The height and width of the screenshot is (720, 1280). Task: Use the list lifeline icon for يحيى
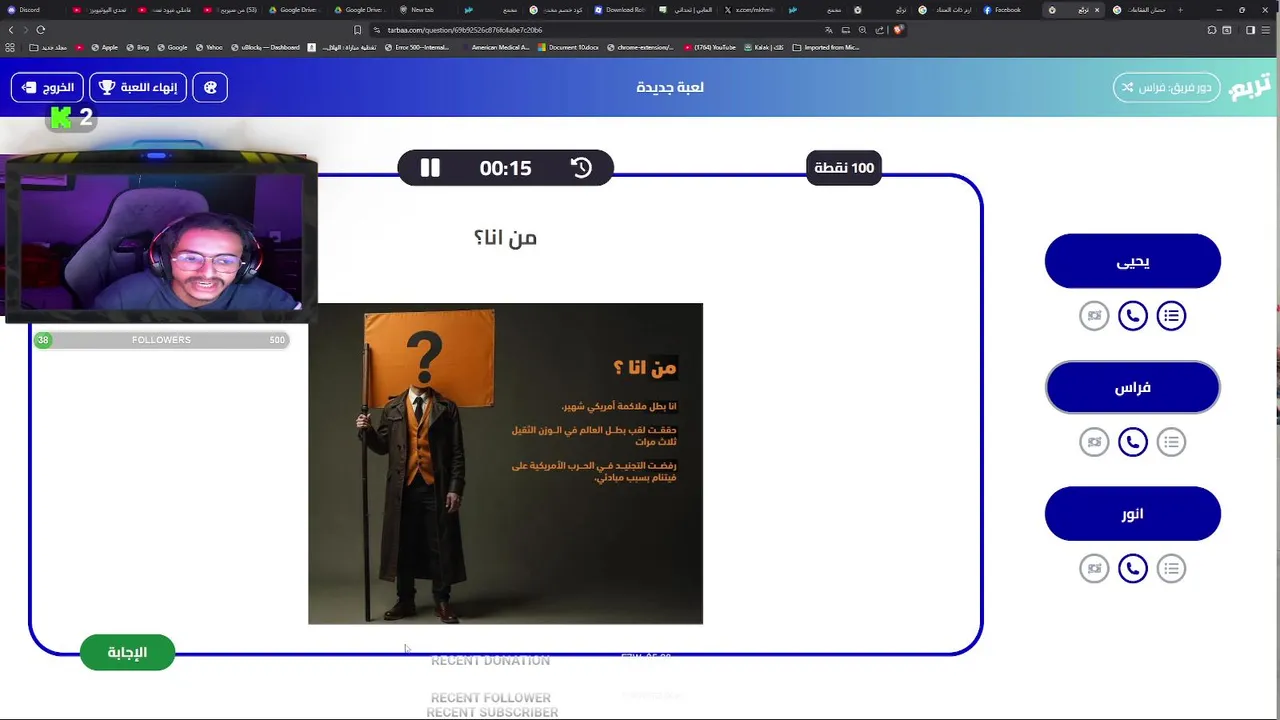click(1171, 316)
